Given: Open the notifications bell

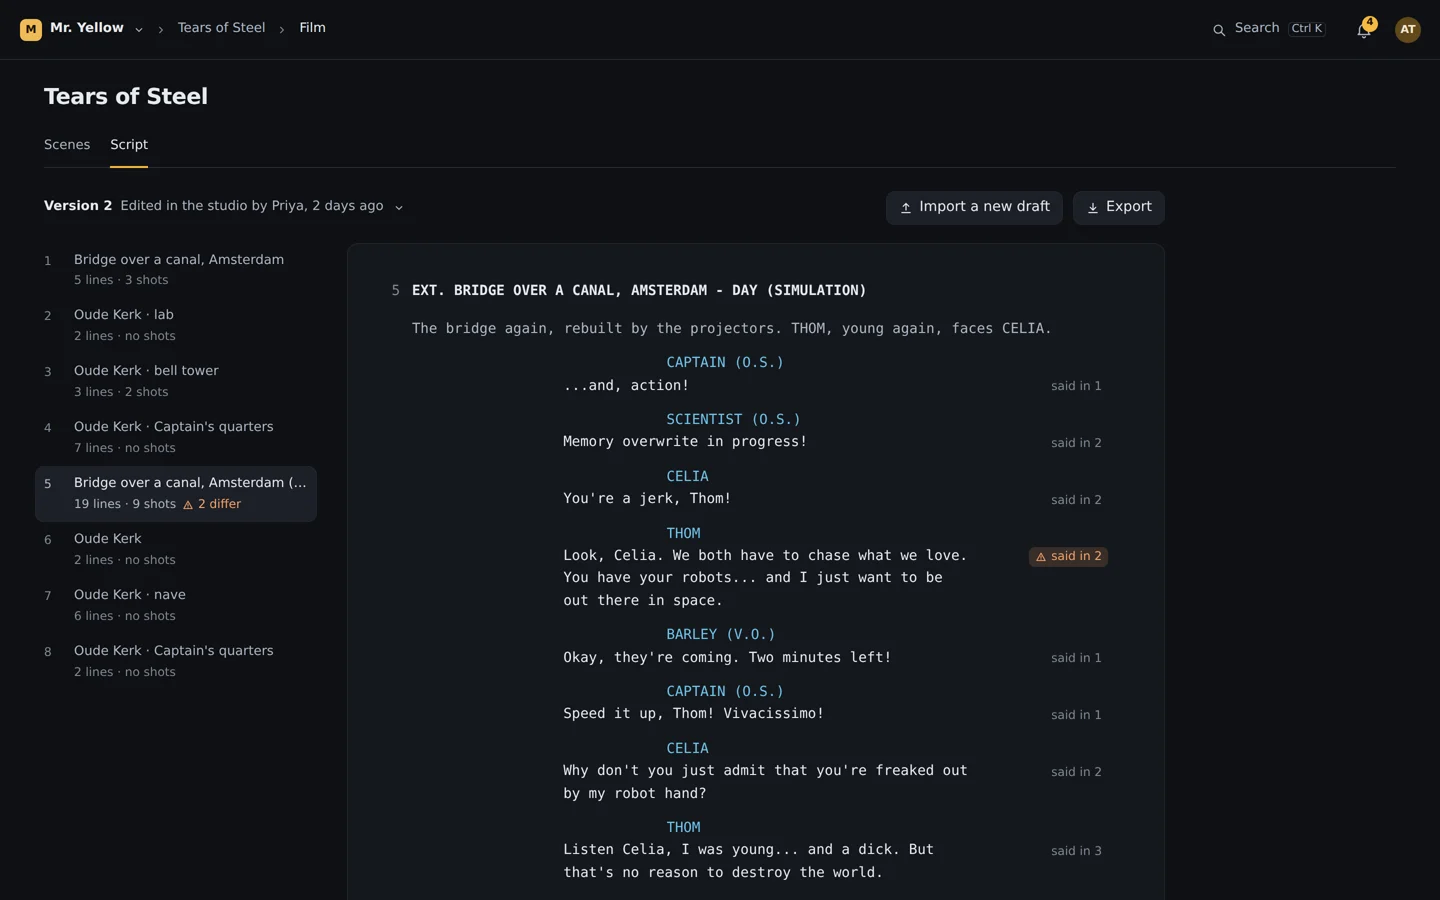Looking at the screenshot, I should 1364,29.
